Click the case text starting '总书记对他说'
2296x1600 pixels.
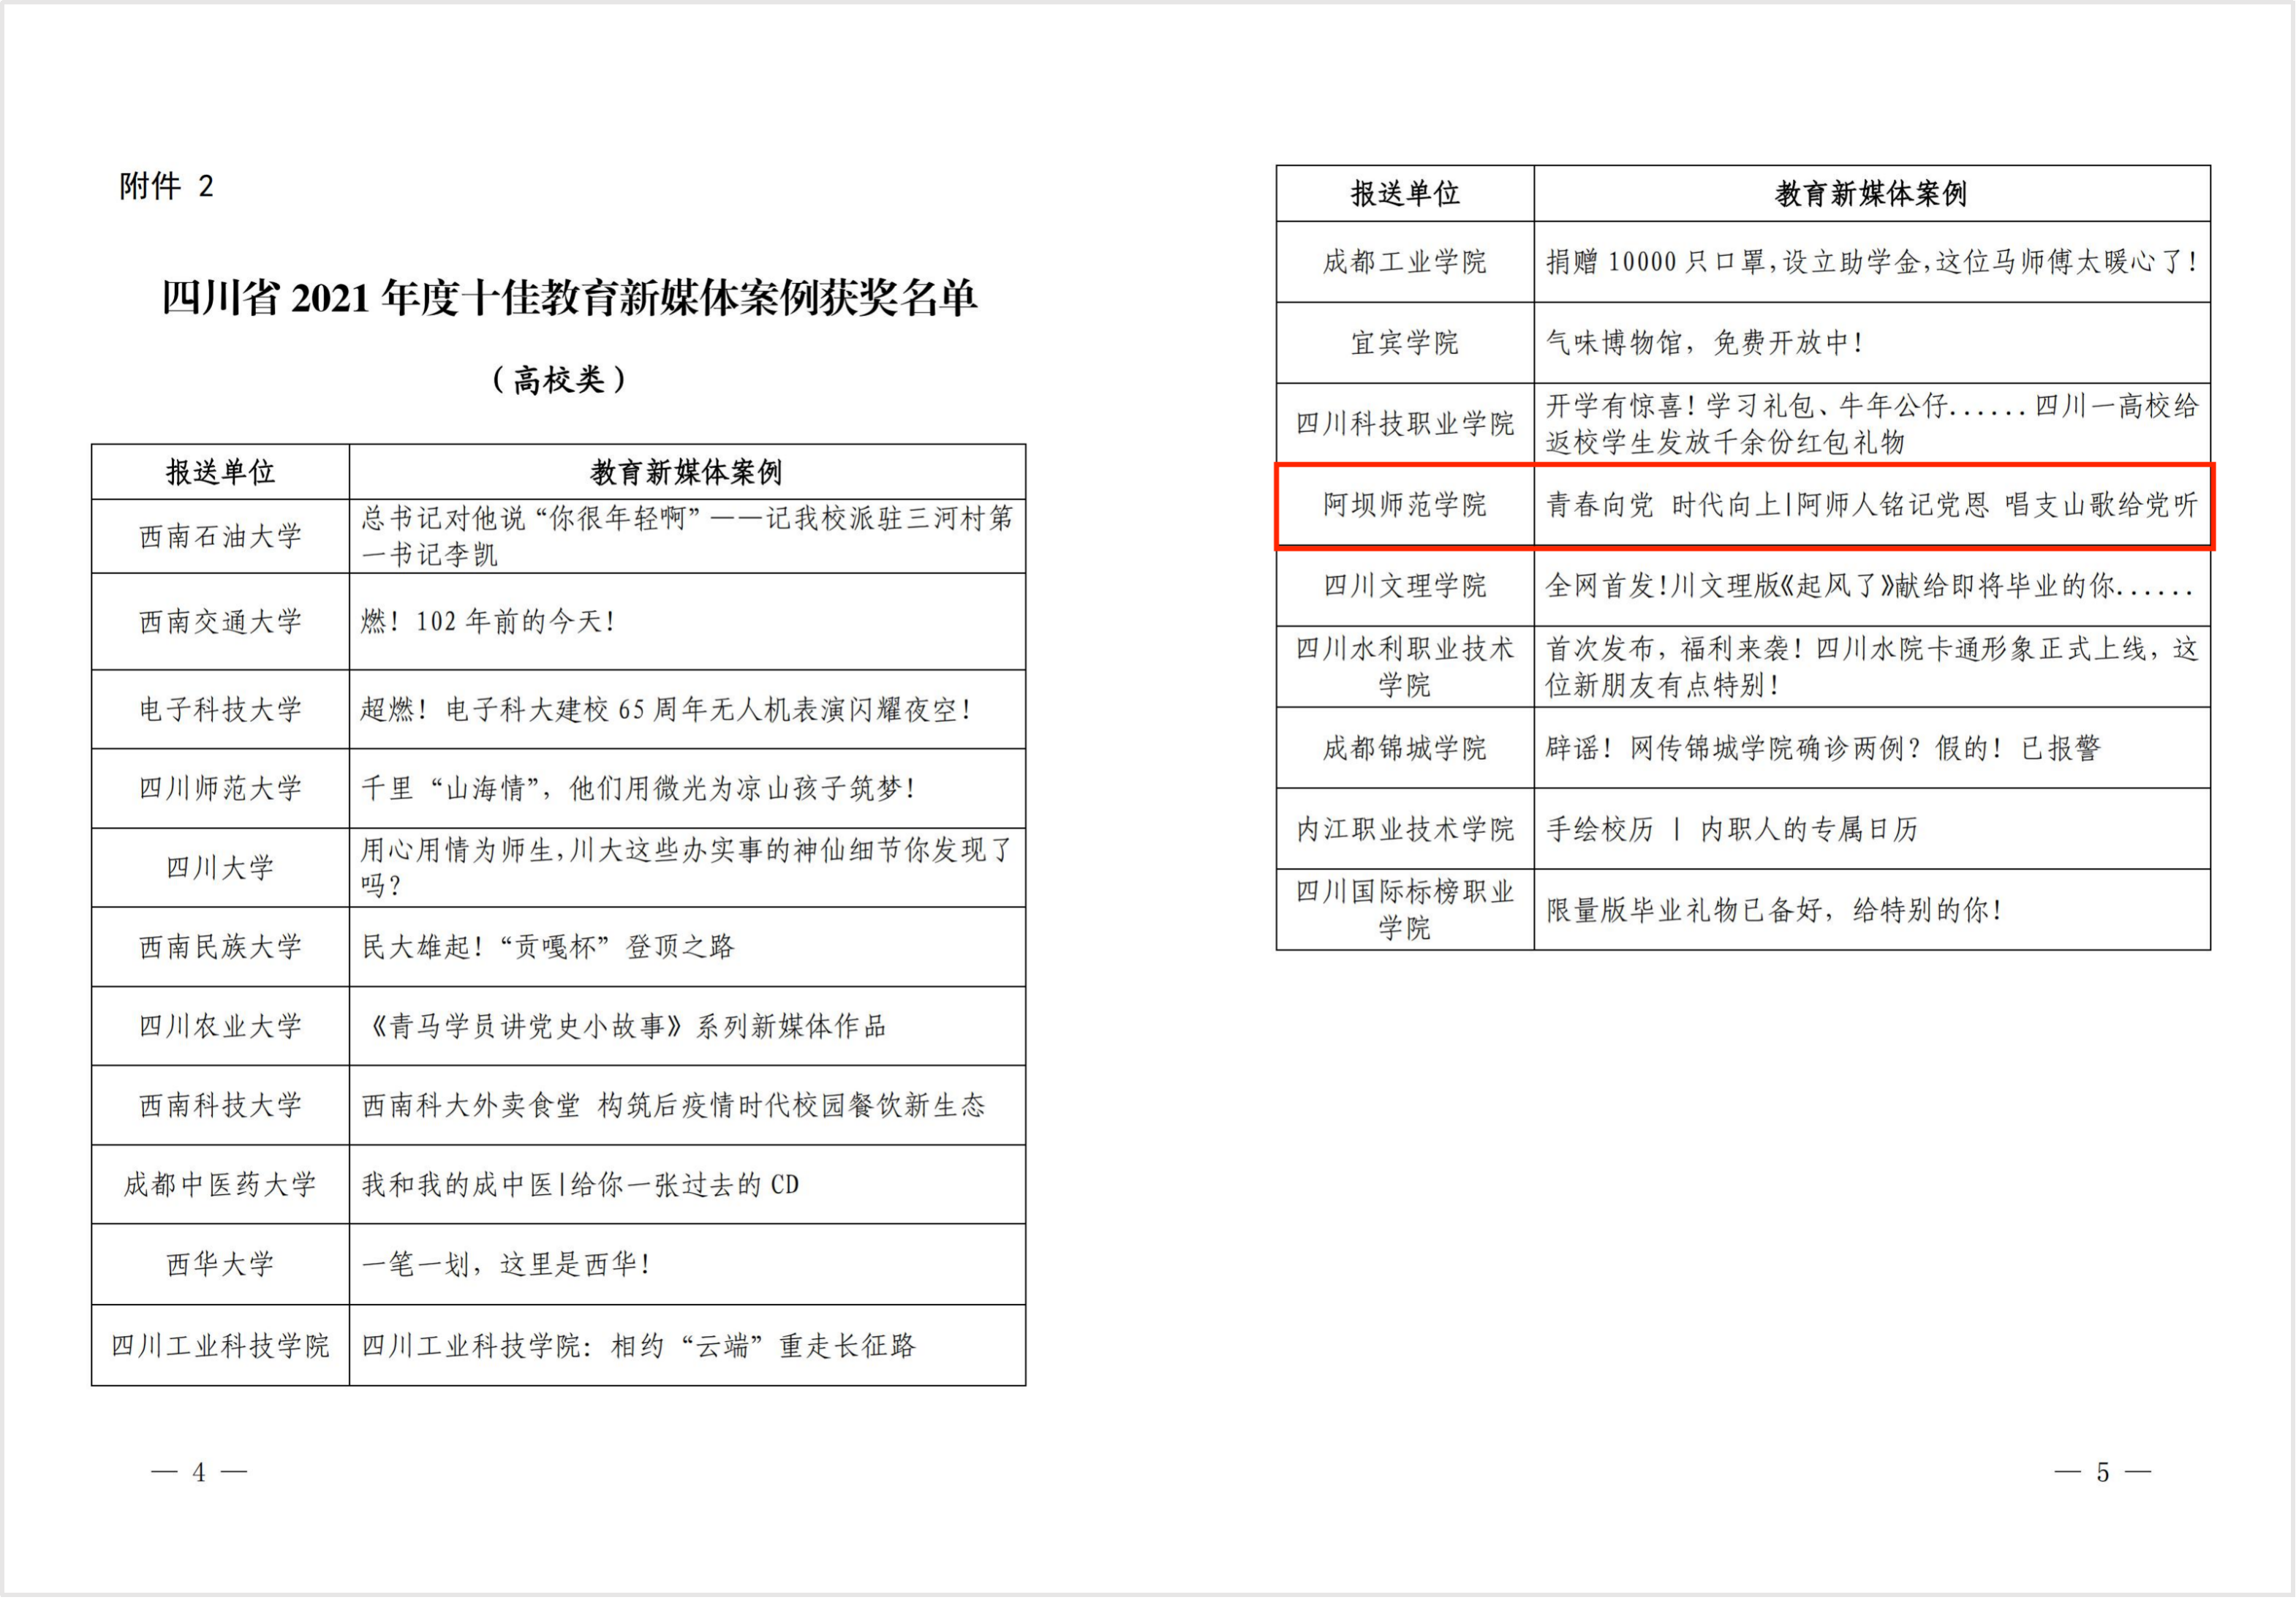pyautogui.click(x=688, y=536)
